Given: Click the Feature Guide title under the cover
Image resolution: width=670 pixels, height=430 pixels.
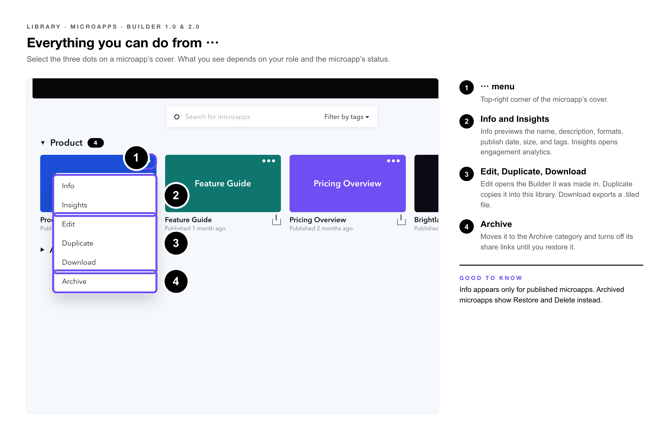Looking at the screenshot, I should click(188, 220).
